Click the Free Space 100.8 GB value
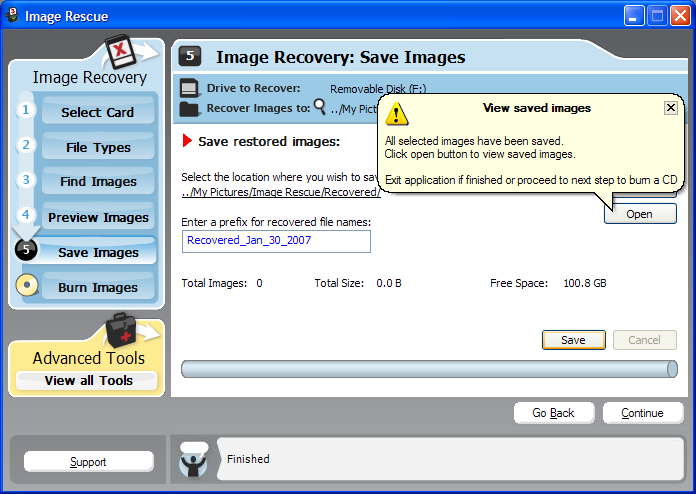696x494 pixels. (x=585, y=283)
